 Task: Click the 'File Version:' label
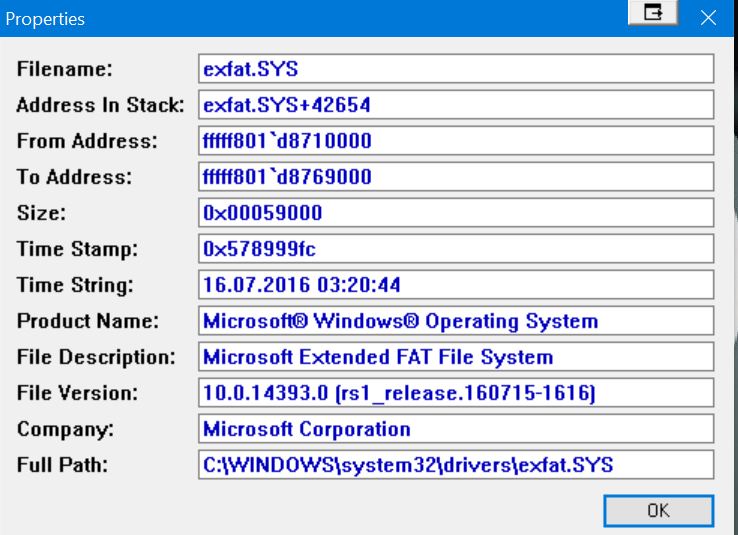coord(77,393)
